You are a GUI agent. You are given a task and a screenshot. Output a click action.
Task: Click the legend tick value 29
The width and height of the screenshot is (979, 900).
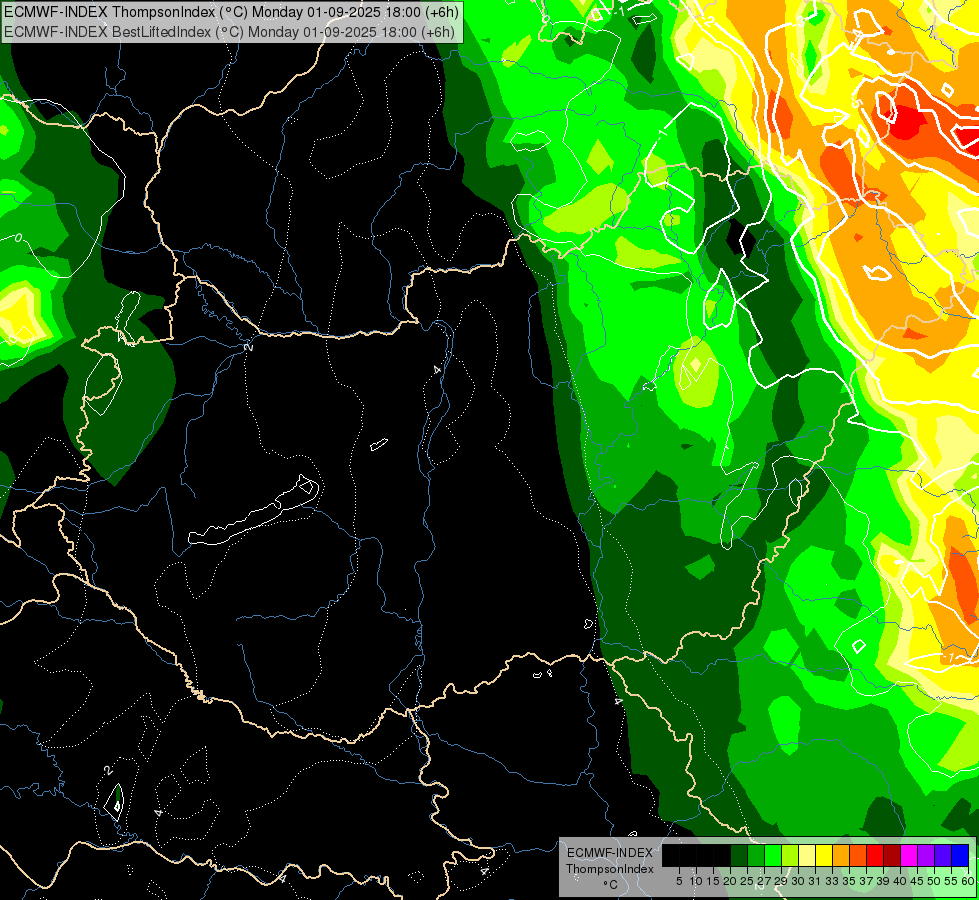coord(781,881)
